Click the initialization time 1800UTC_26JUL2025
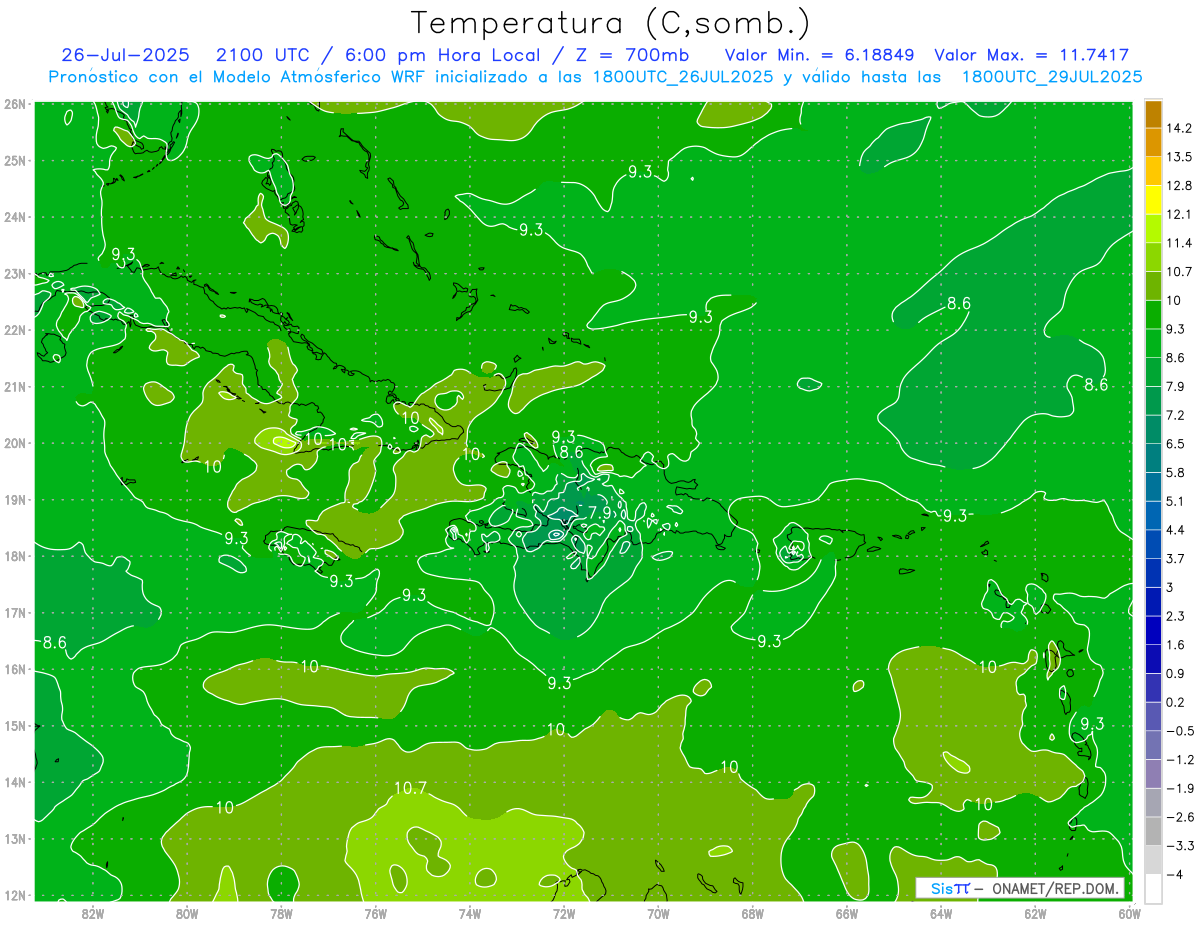1200x927 pixels. pyautogui.click(x=683, y=77)
